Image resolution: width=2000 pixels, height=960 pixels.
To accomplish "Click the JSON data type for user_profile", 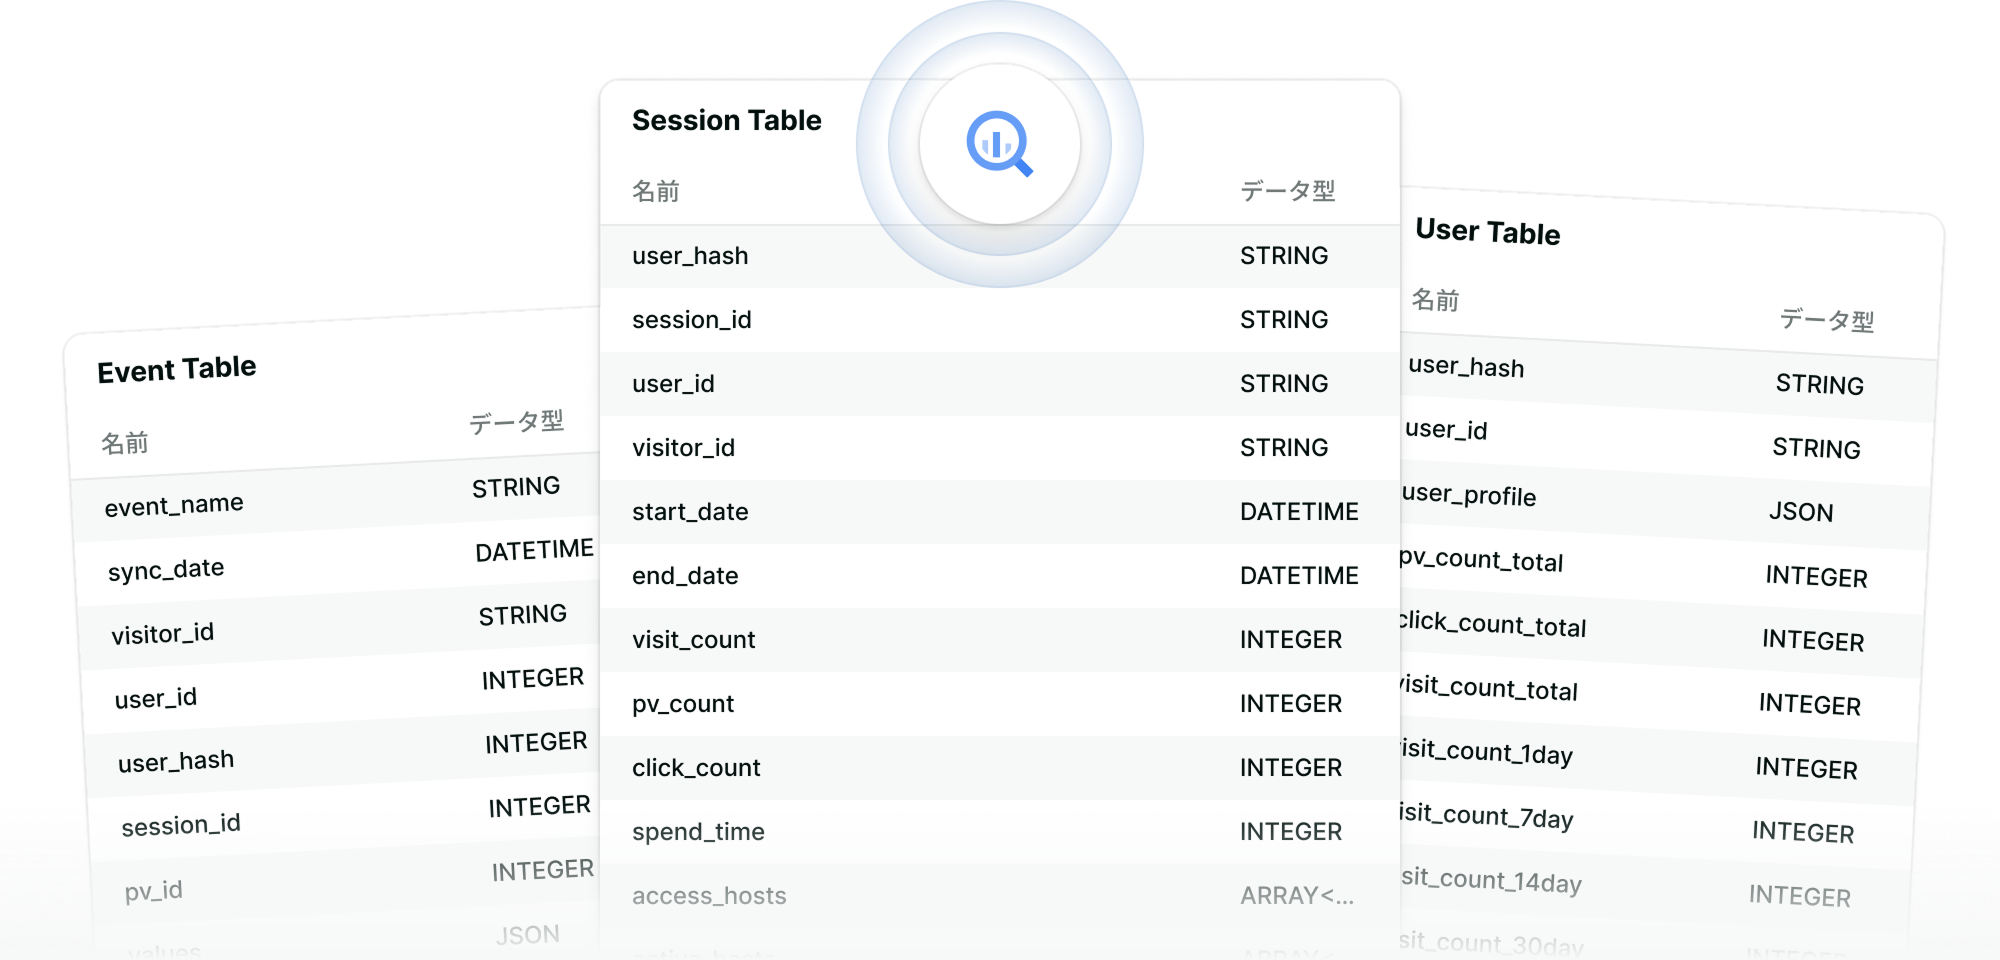I will [x=1800, y=512].
